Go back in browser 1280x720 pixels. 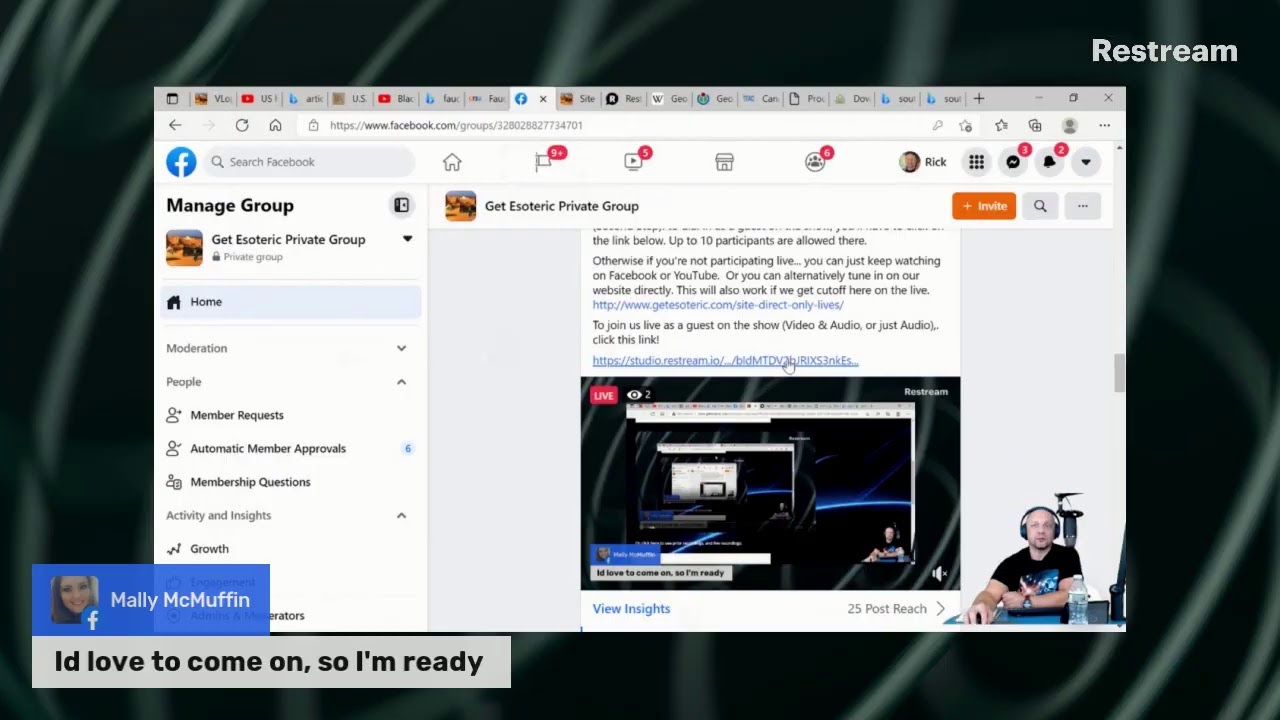[175, 125]
